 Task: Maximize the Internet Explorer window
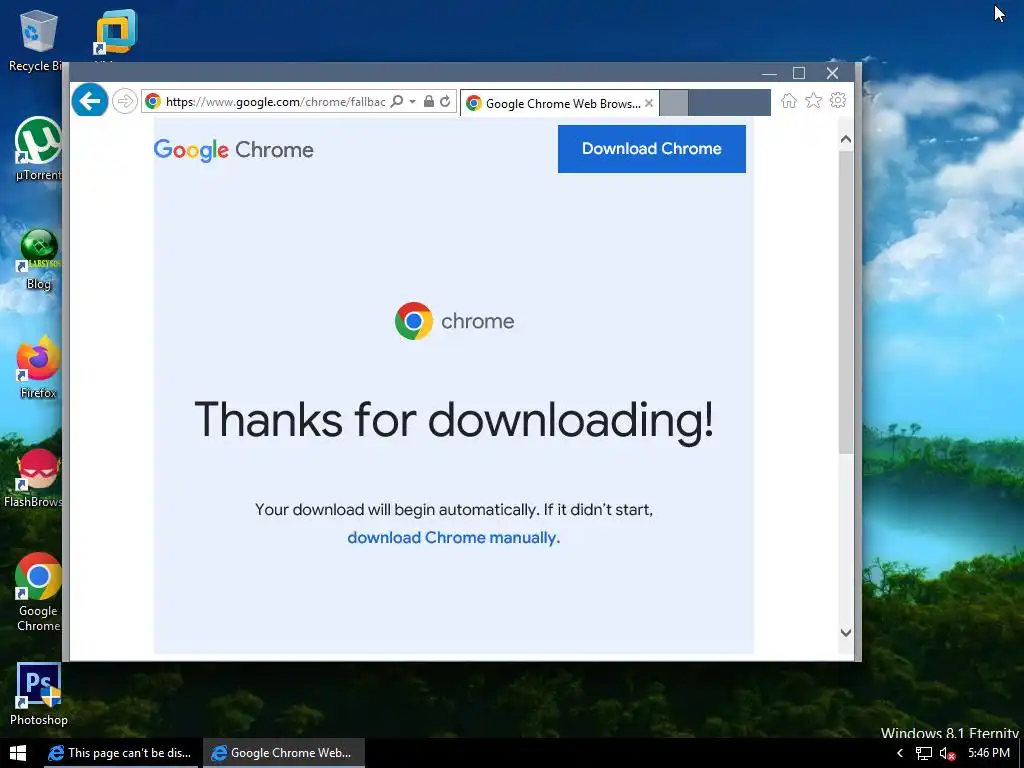(799, 72)
